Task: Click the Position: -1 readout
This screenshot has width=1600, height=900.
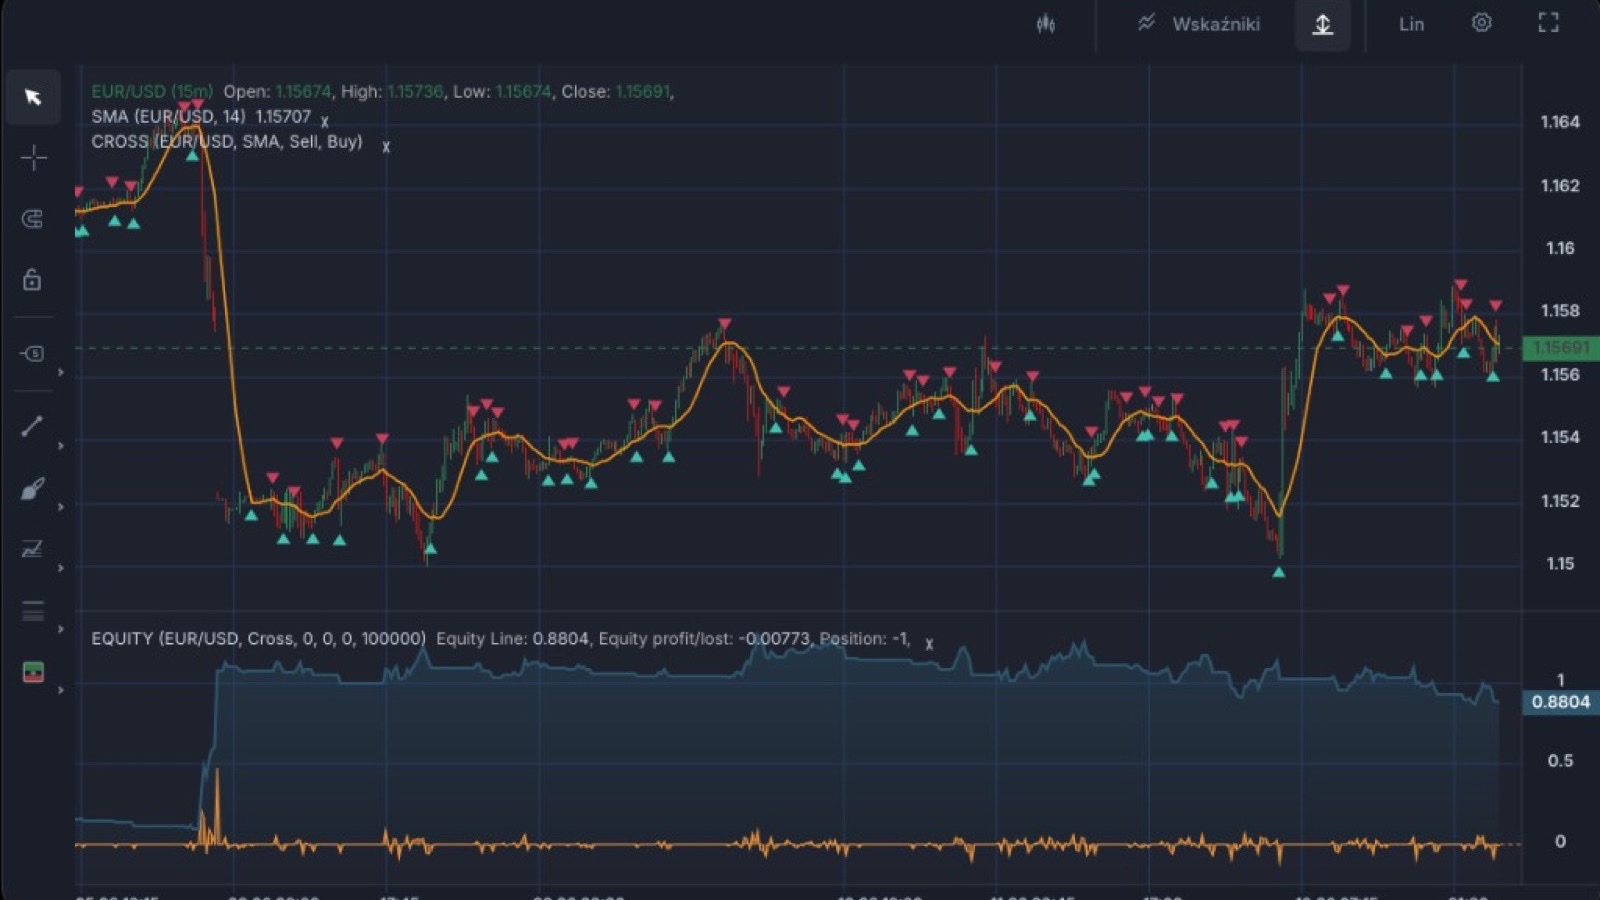Action: click(x=864, y=638)
